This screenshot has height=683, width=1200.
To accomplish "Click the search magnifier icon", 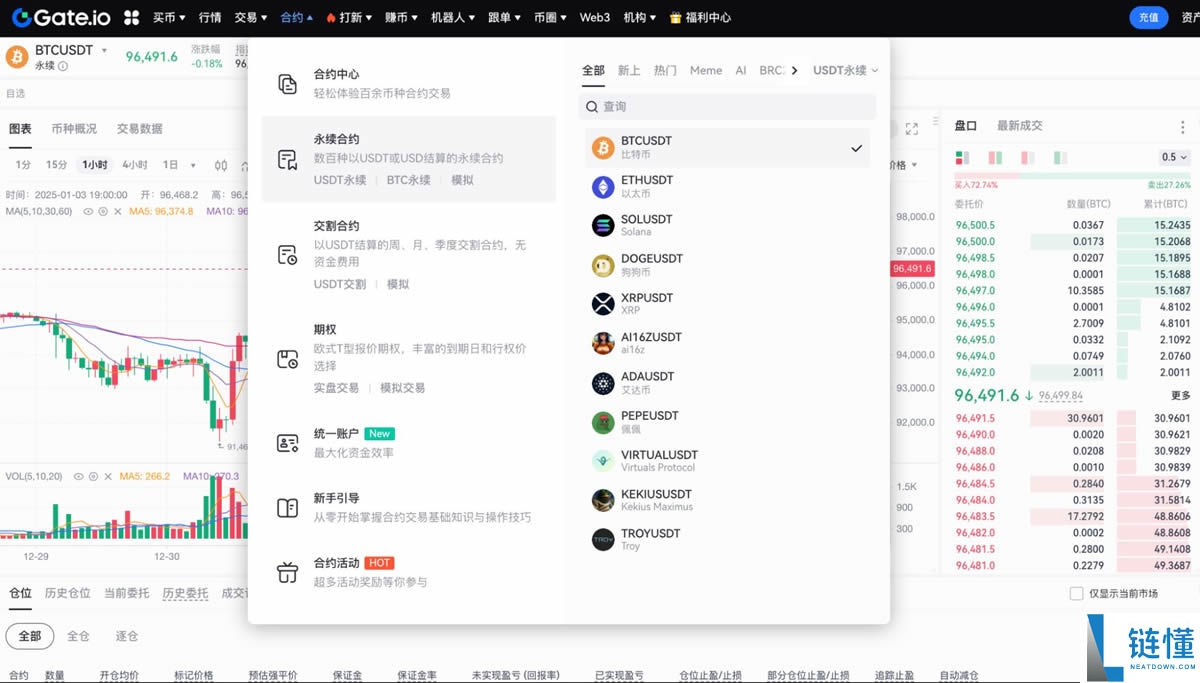I will click(x=593, y=107).
